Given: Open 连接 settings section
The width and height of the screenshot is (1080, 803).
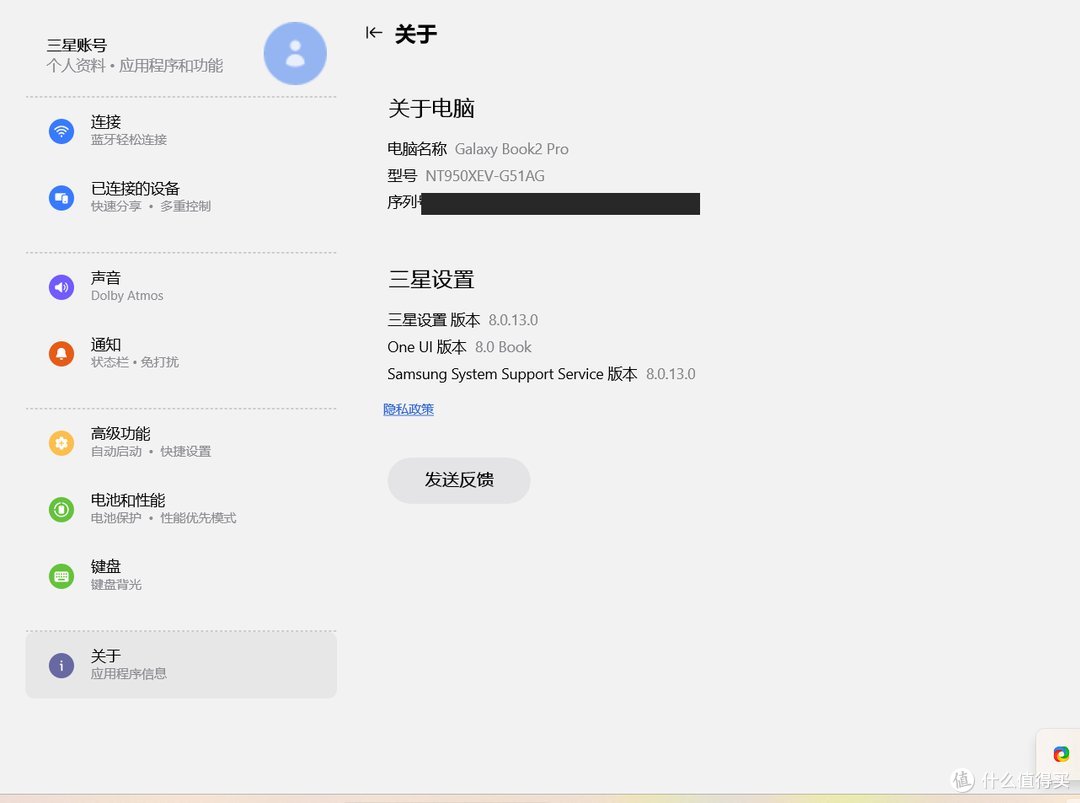Looking at the screenshot, I should point(180,131).
